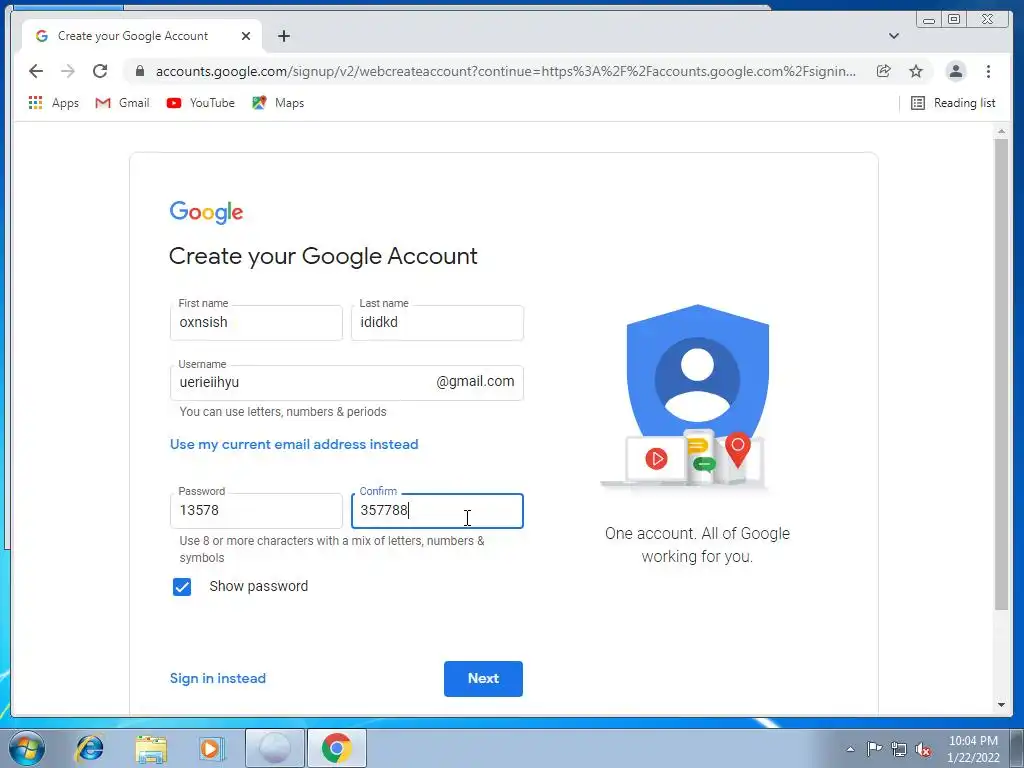Click the browser forward arrow
Viewport: 1024px width, 768px height.
click(x=67, y=71)
